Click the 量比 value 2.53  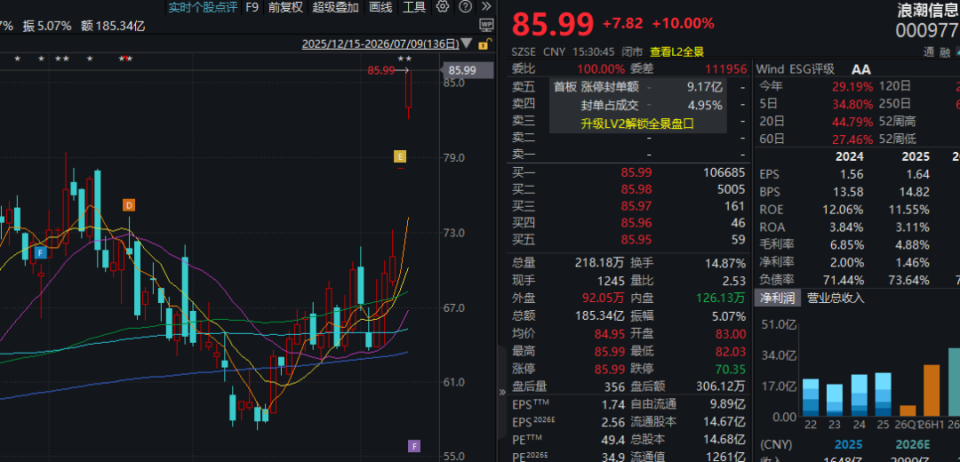pyautogui.click(x=733, y=281)
